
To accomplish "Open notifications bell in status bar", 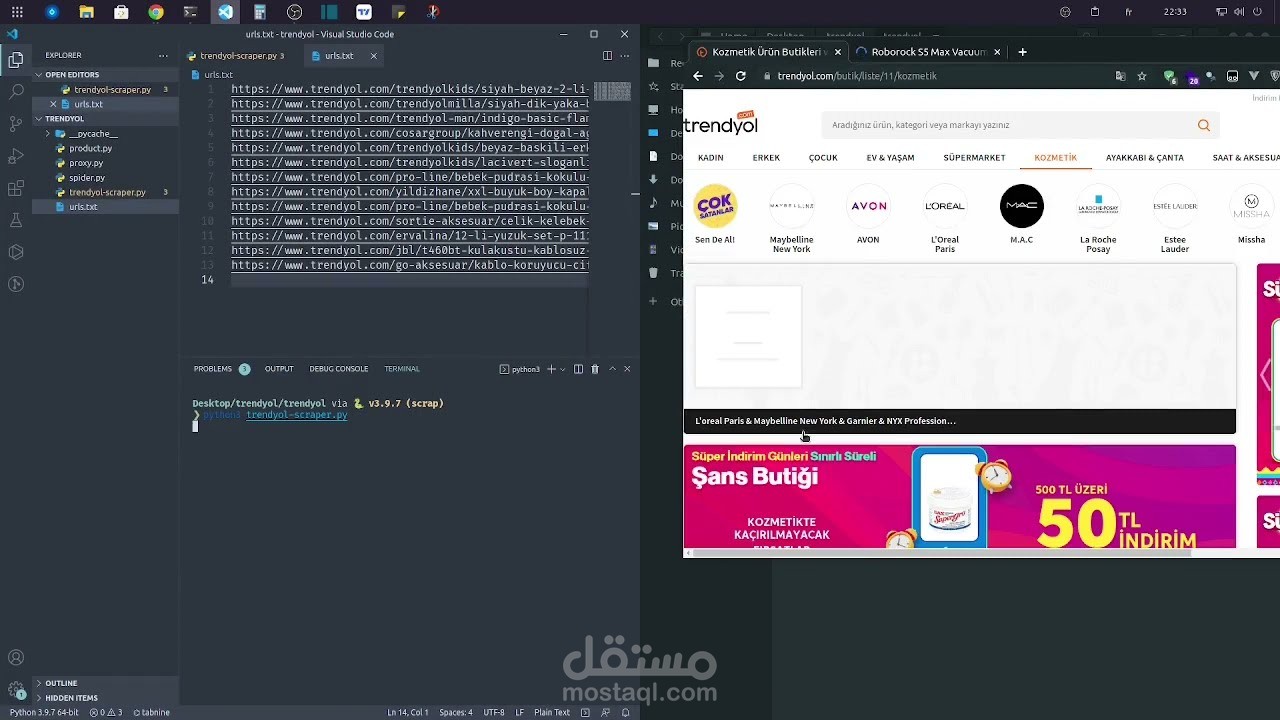I will click(x=626, y=713).
